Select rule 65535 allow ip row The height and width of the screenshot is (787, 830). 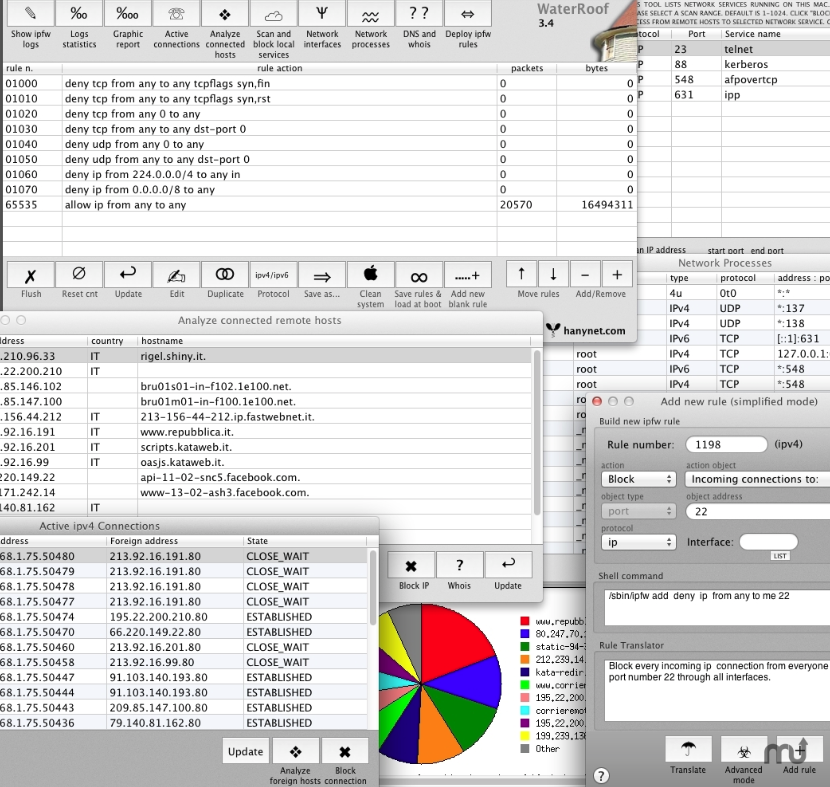[319, 205]
